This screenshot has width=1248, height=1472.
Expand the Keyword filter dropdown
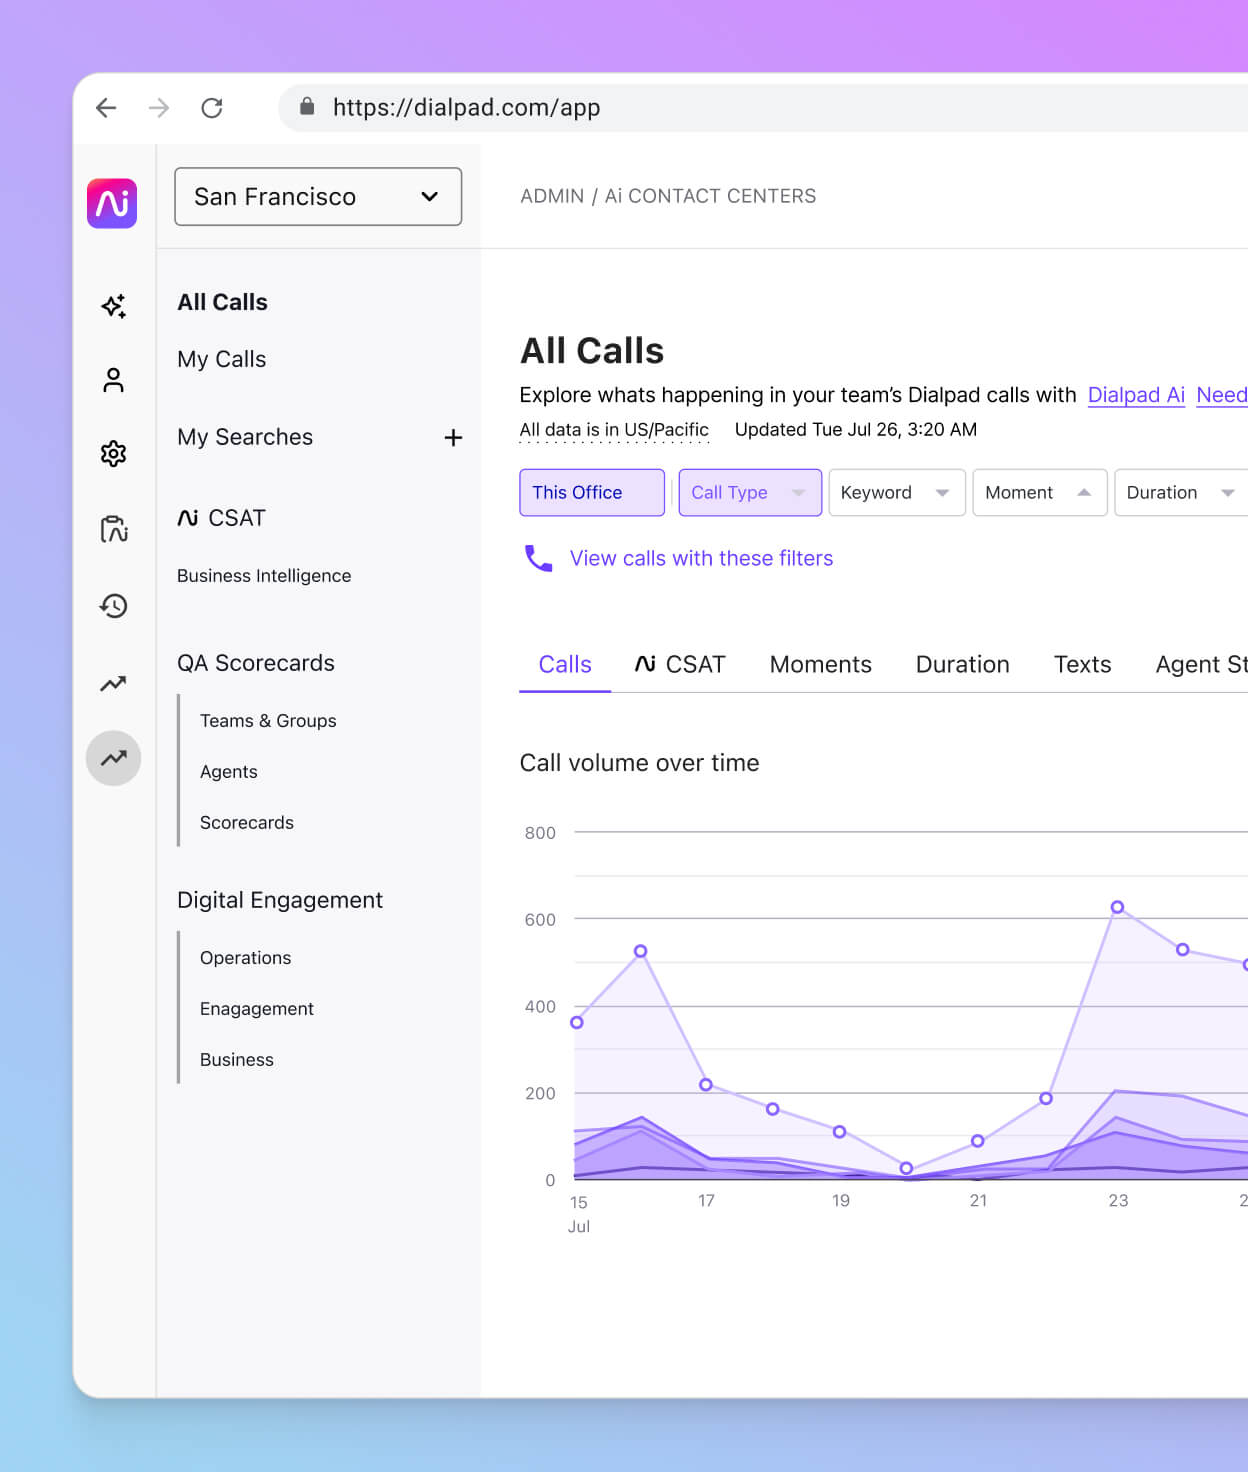click(895, 492)
